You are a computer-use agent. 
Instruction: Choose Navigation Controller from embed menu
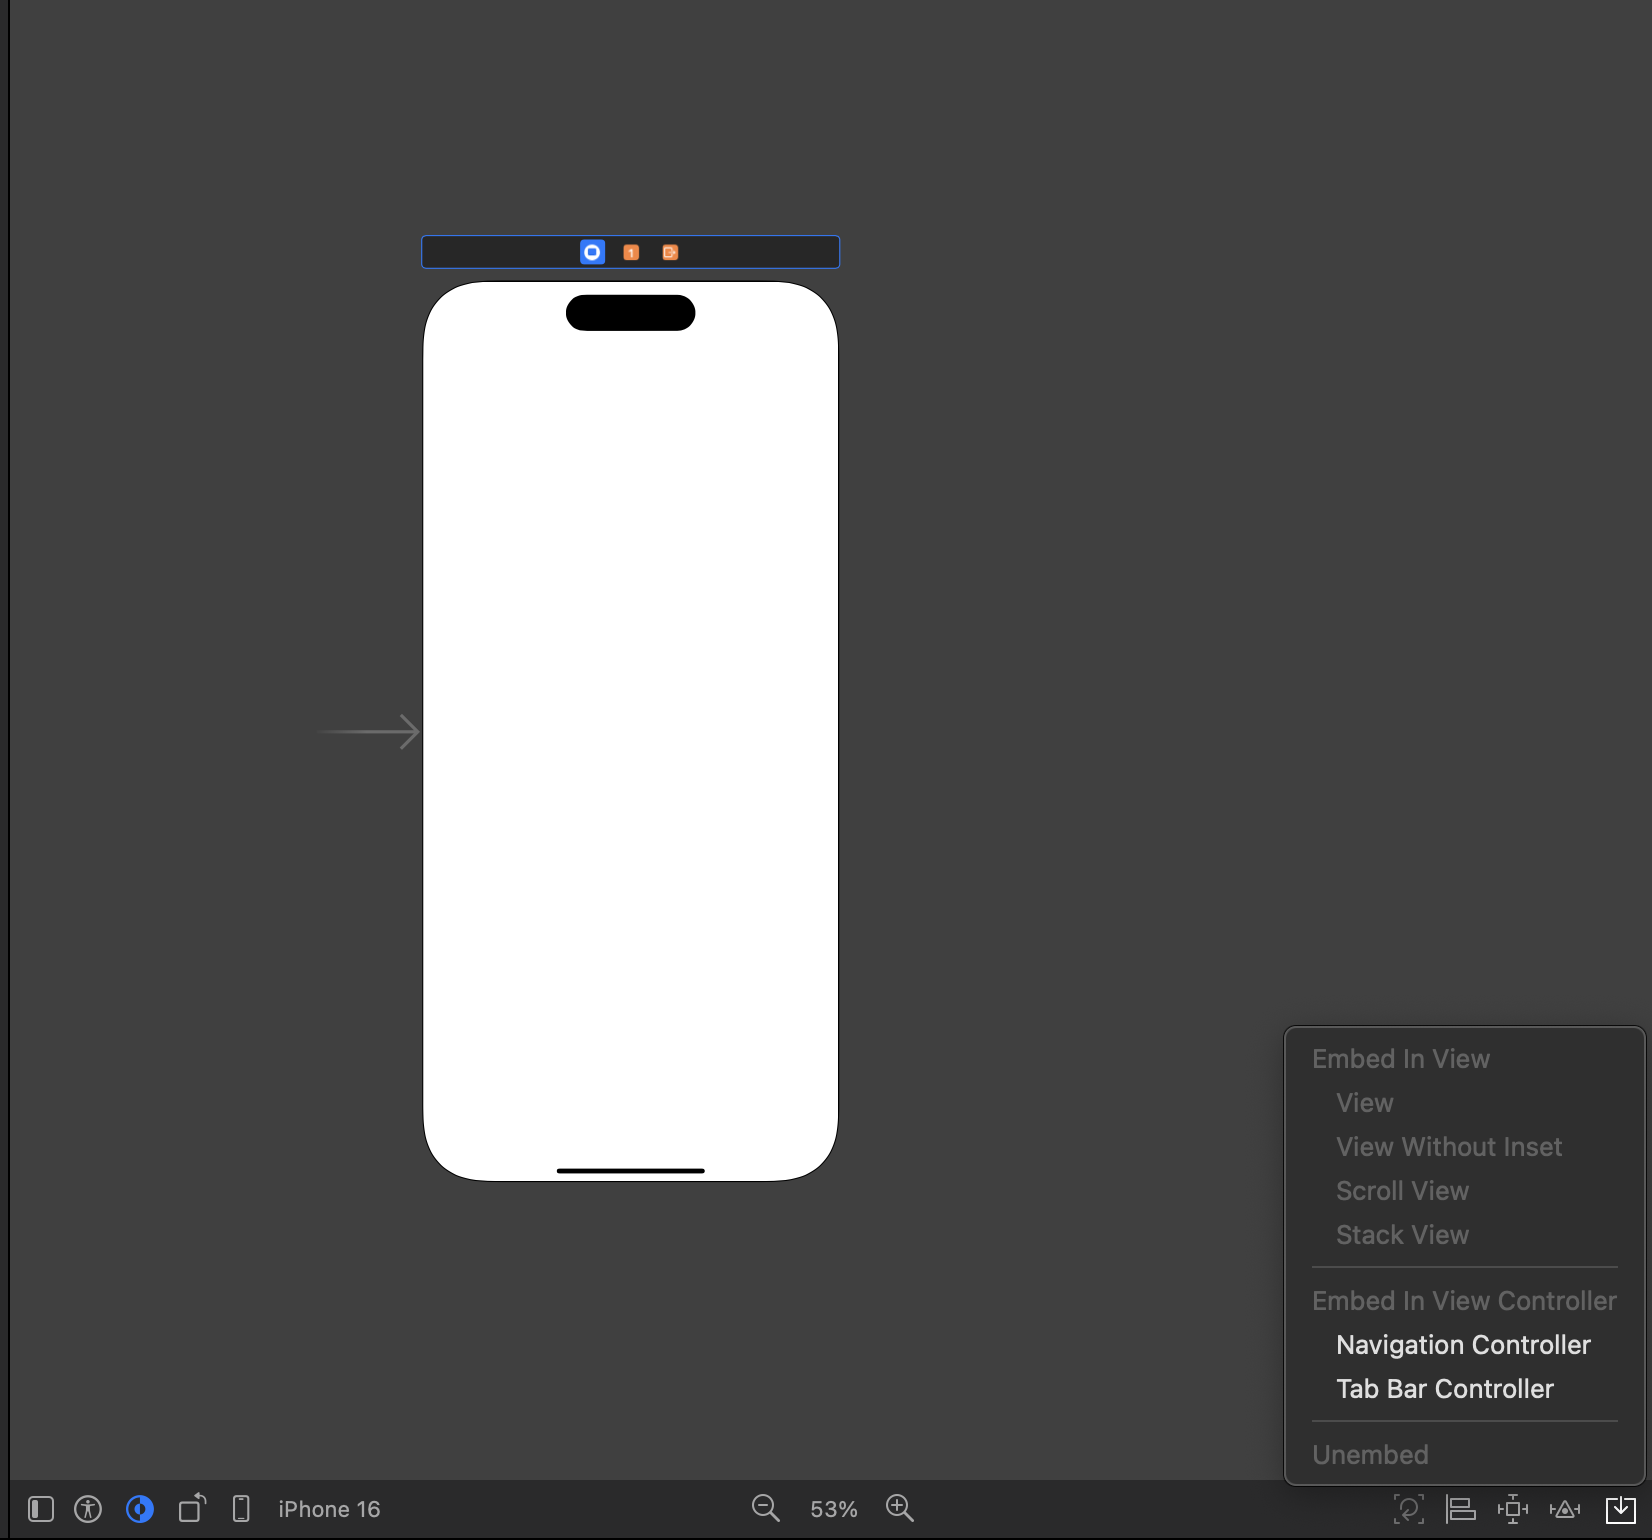pyautogui.click(x=1462, y=1345)
